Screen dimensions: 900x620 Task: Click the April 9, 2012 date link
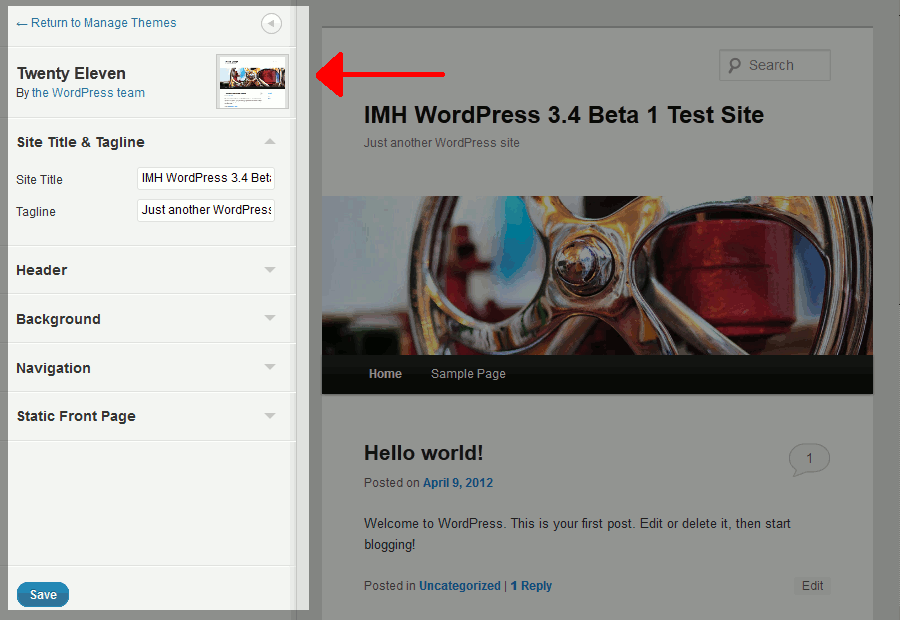point(458,483)
